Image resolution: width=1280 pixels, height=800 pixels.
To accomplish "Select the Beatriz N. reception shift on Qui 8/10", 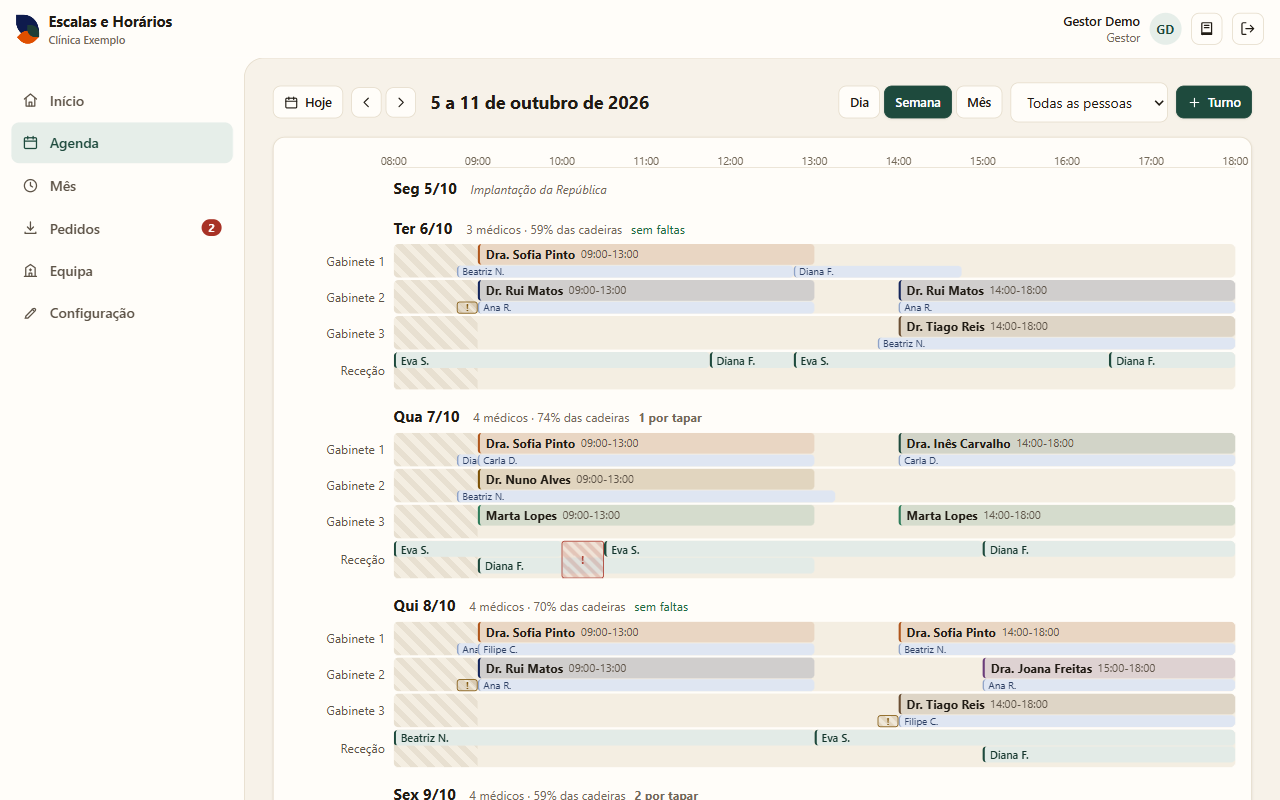I will point(604,738).
